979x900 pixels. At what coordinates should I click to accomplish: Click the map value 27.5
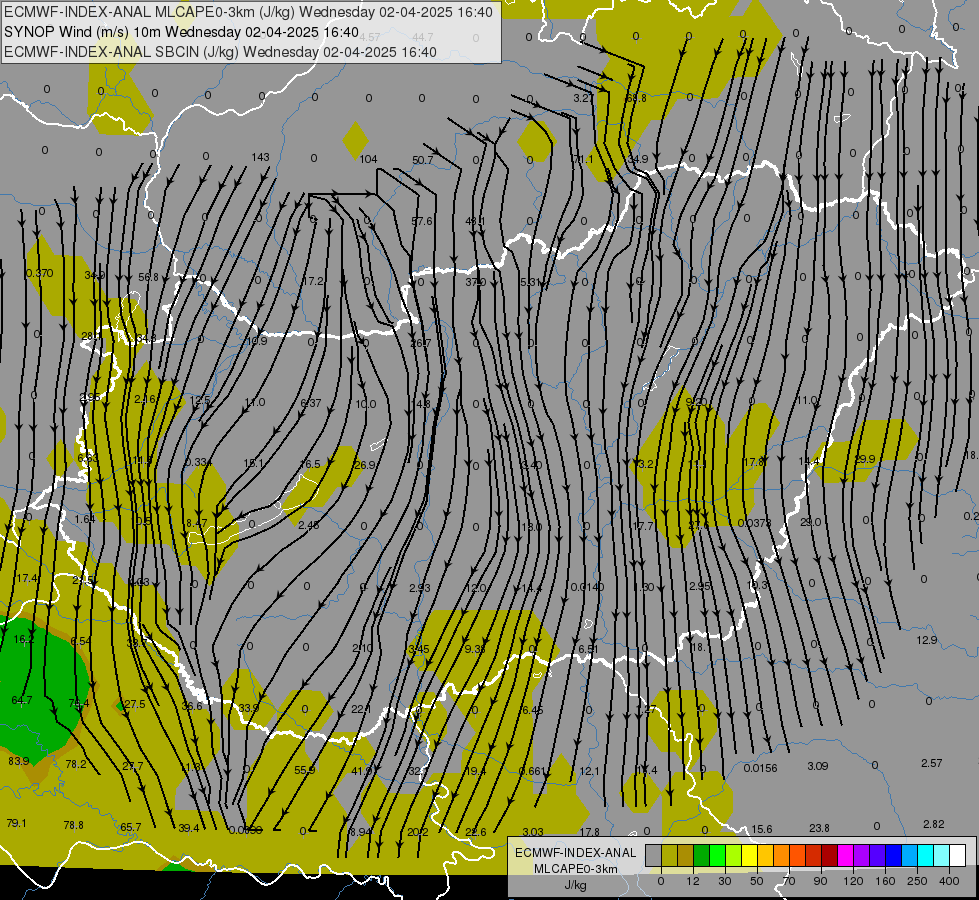coord(135,704)
